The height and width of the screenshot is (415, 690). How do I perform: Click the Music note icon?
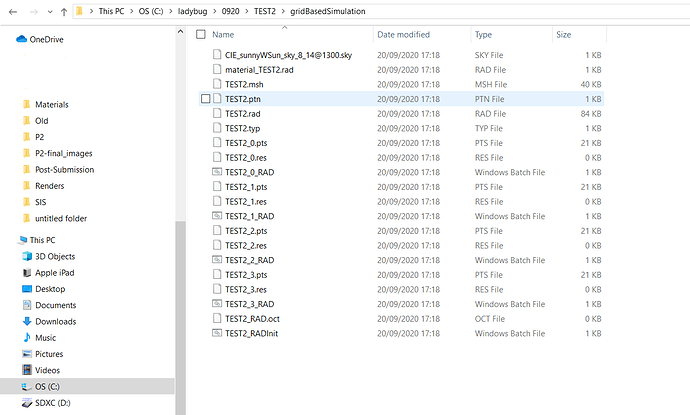27,338
